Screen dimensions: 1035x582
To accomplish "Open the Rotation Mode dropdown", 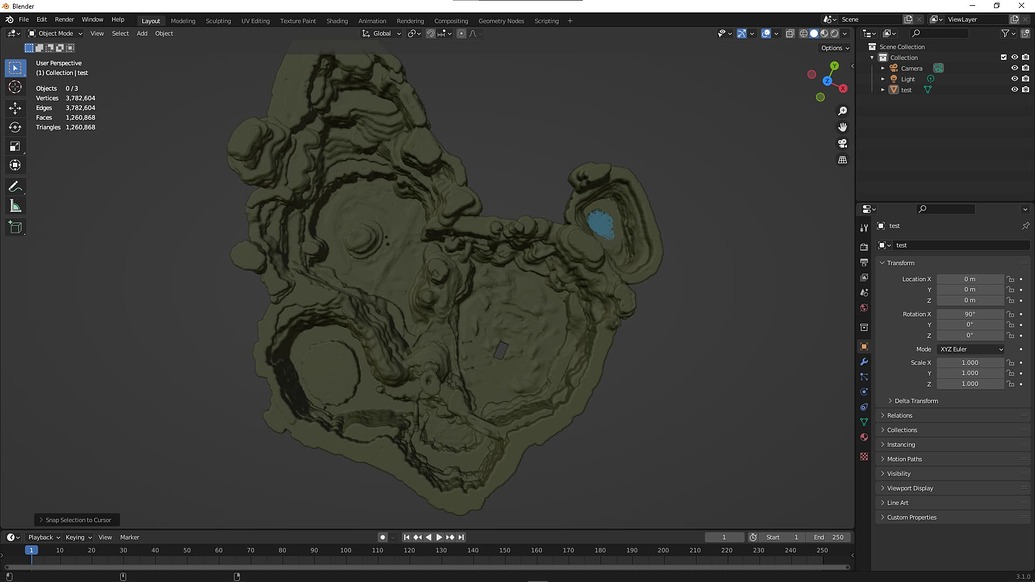I will (x=968, y=348).
